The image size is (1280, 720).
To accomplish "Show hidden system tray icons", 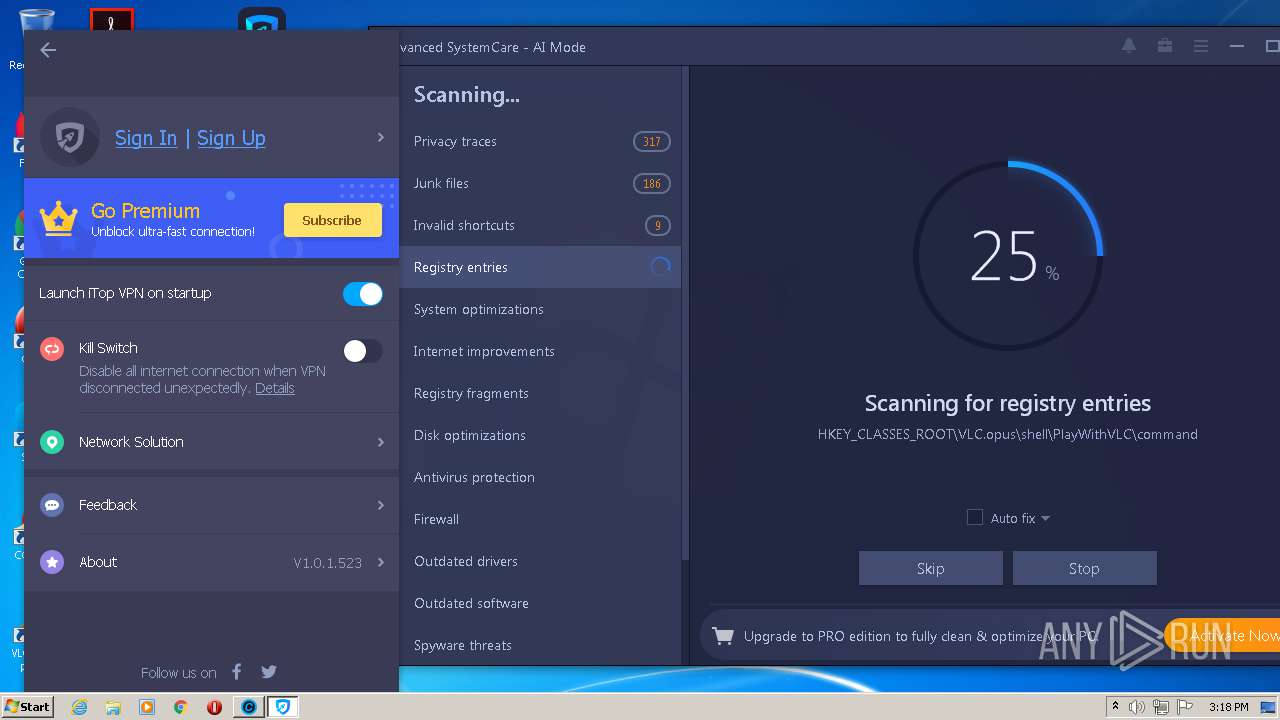I will [1114, 707].
